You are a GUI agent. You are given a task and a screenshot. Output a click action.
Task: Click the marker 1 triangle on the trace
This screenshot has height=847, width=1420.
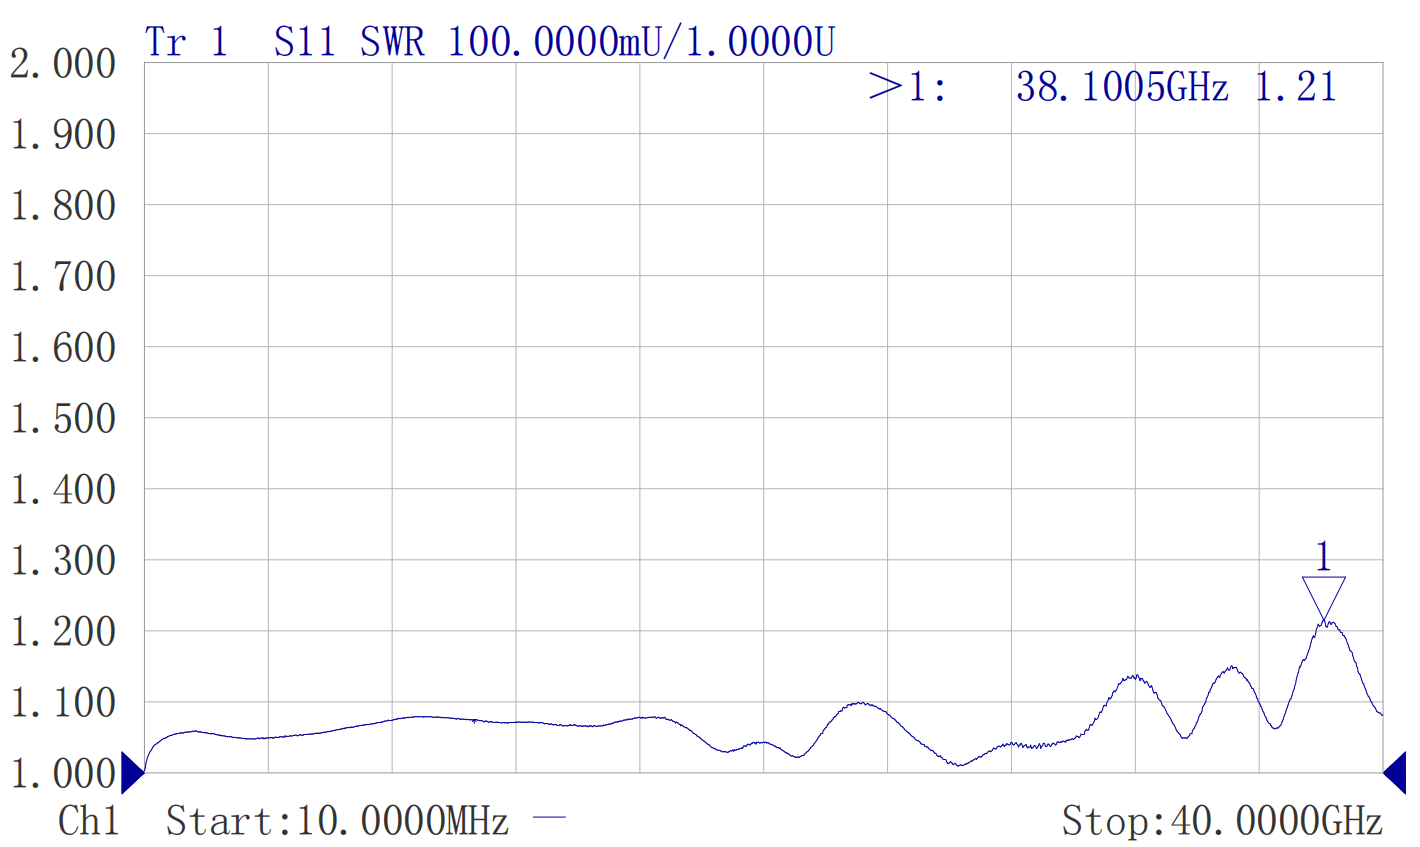pos(1323,598)
